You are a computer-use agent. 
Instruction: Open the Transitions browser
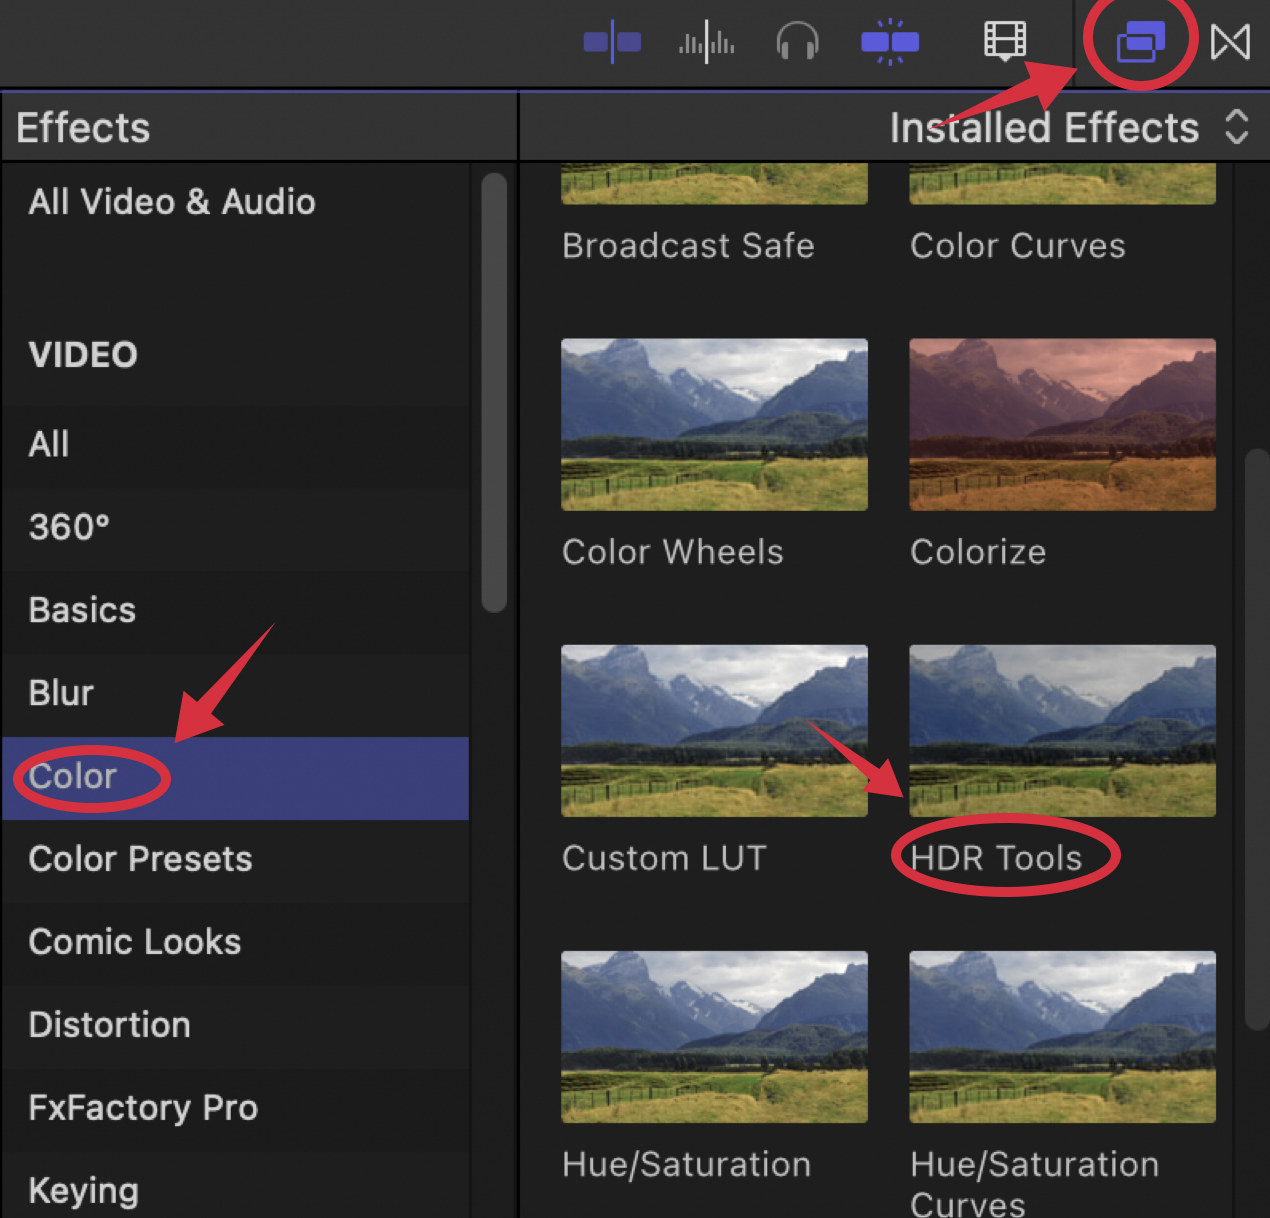(x=1230, y=42)
